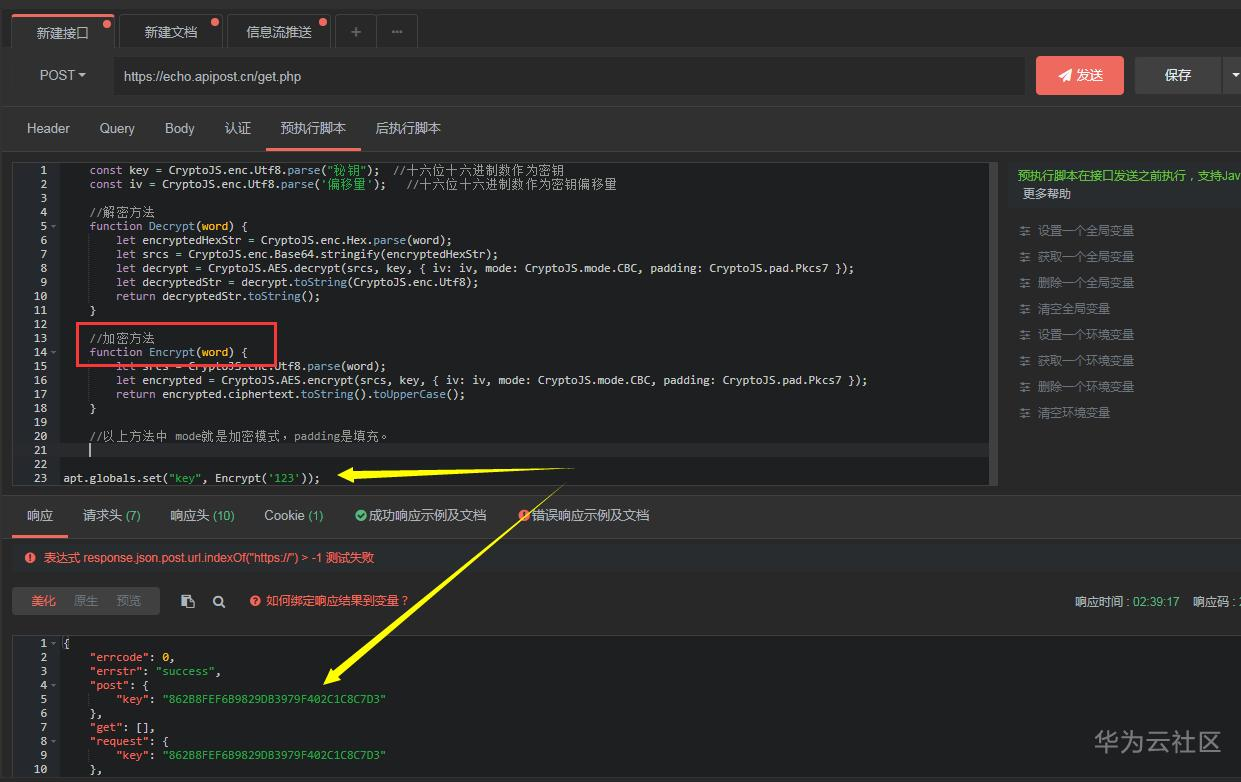Click the "errcode": 0 response line

pos(132,657)
